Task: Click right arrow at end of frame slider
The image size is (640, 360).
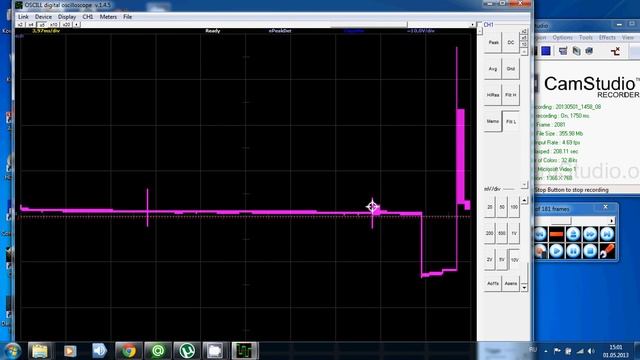Action: pos(611,221)
